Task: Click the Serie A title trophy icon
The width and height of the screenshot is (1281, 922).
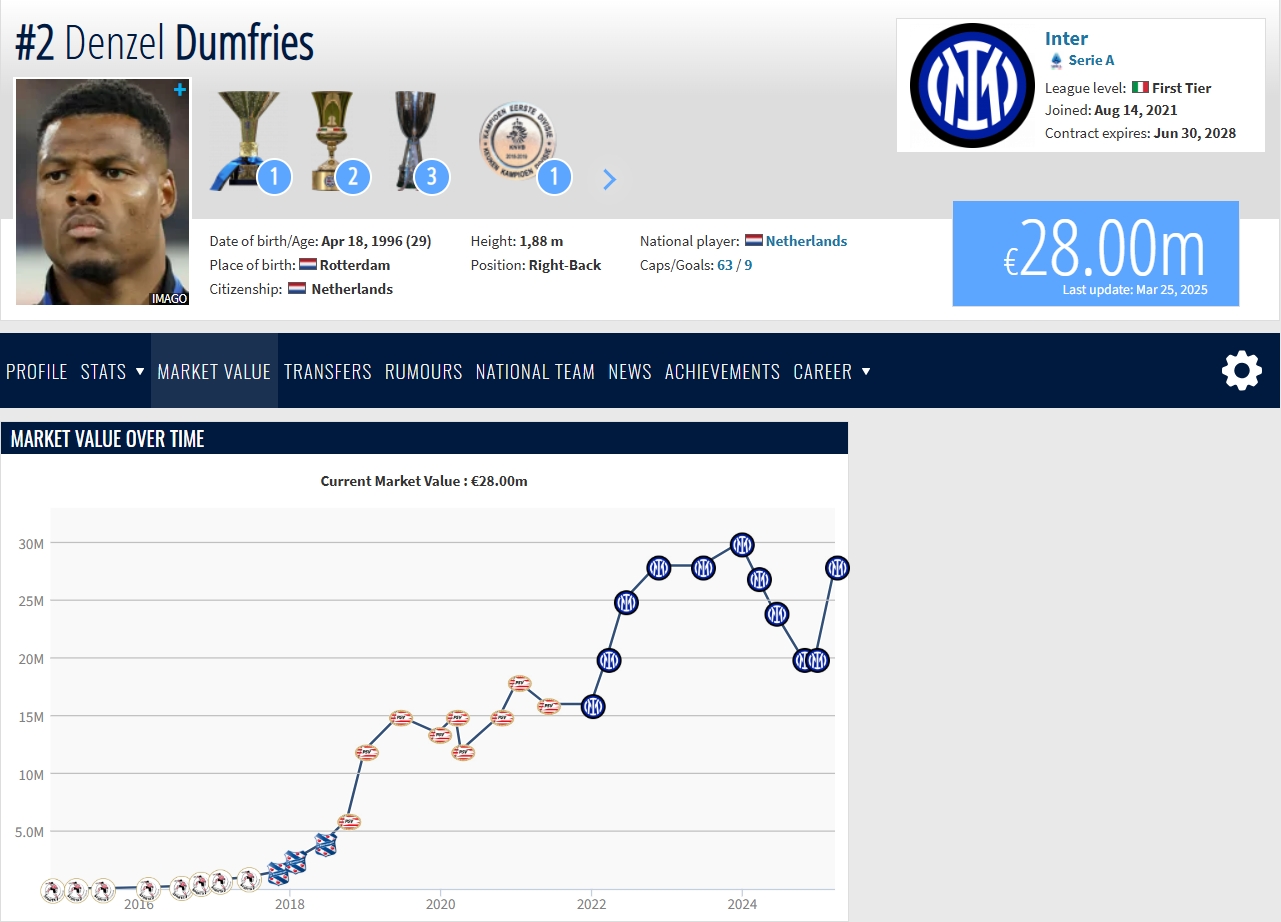Action: [x=238, y=141]
